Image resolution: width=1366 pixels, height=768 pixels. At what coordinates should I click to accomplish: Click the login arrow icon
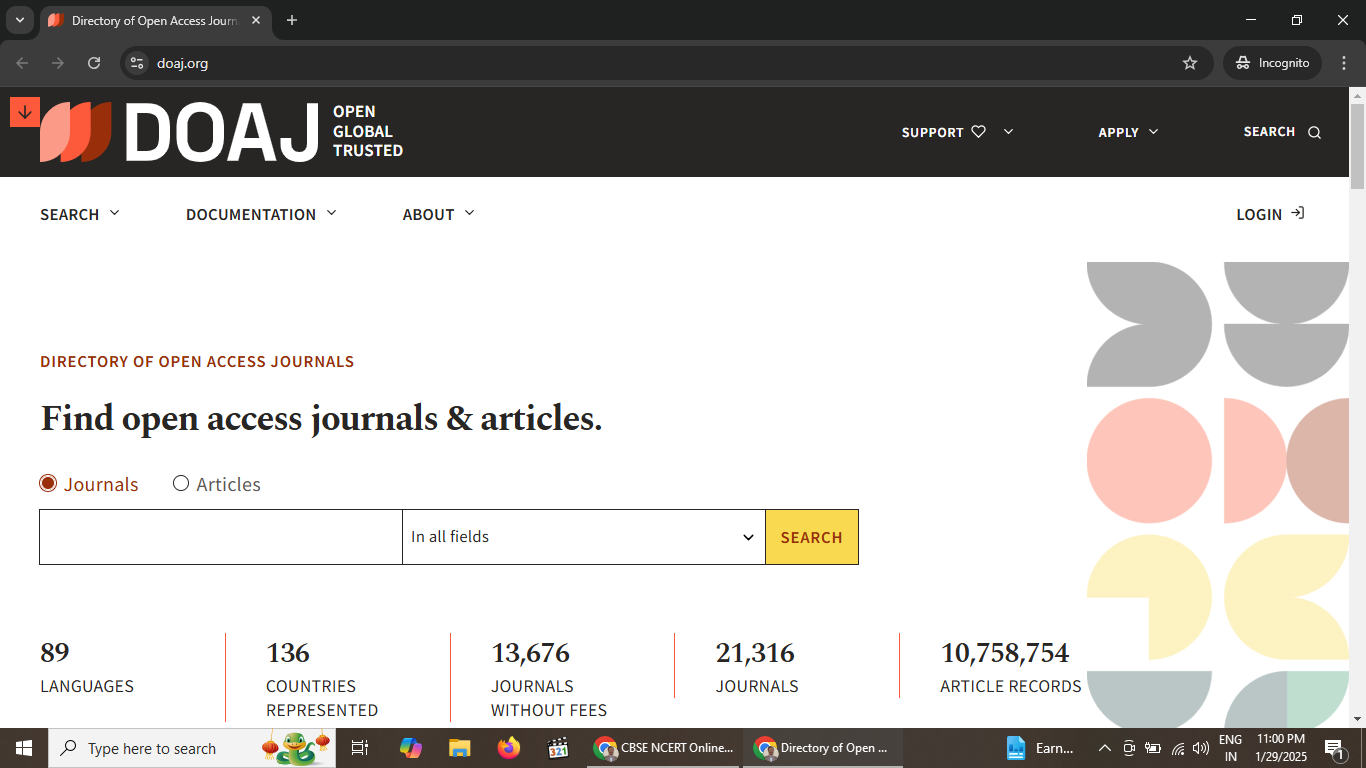point(1298,213)
